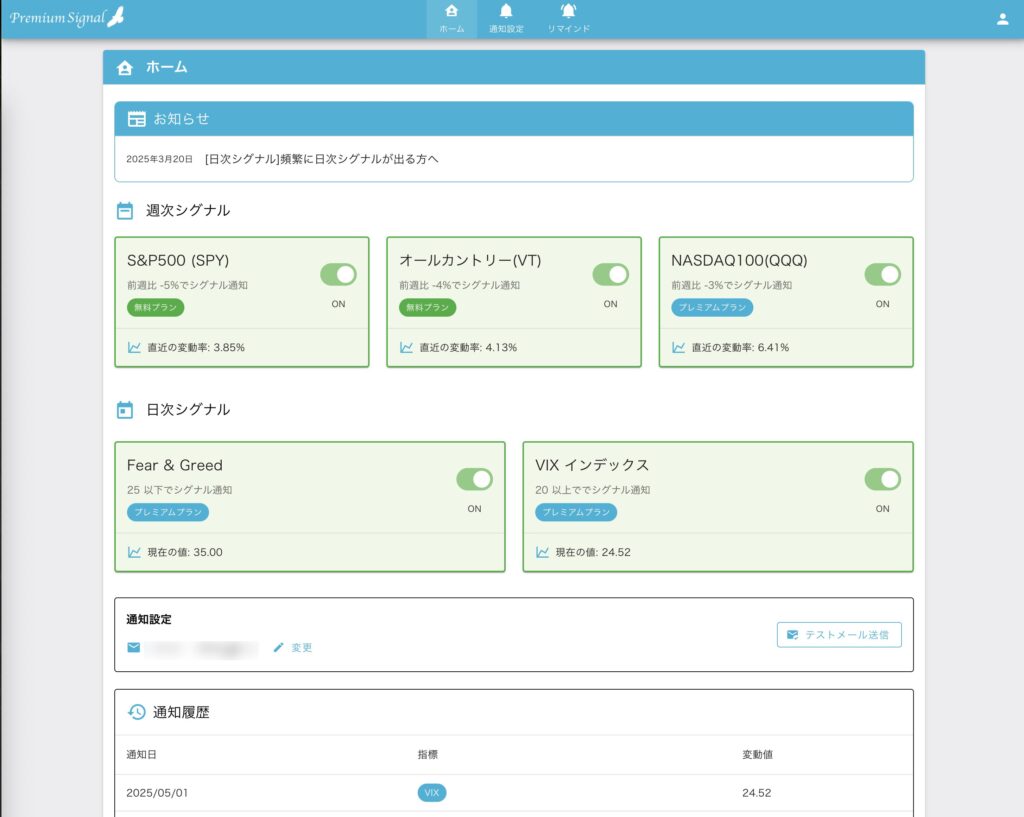Viewport: 1024px width, 817px height.
Task: Click the VIX tag in history row
Action: 432,793
